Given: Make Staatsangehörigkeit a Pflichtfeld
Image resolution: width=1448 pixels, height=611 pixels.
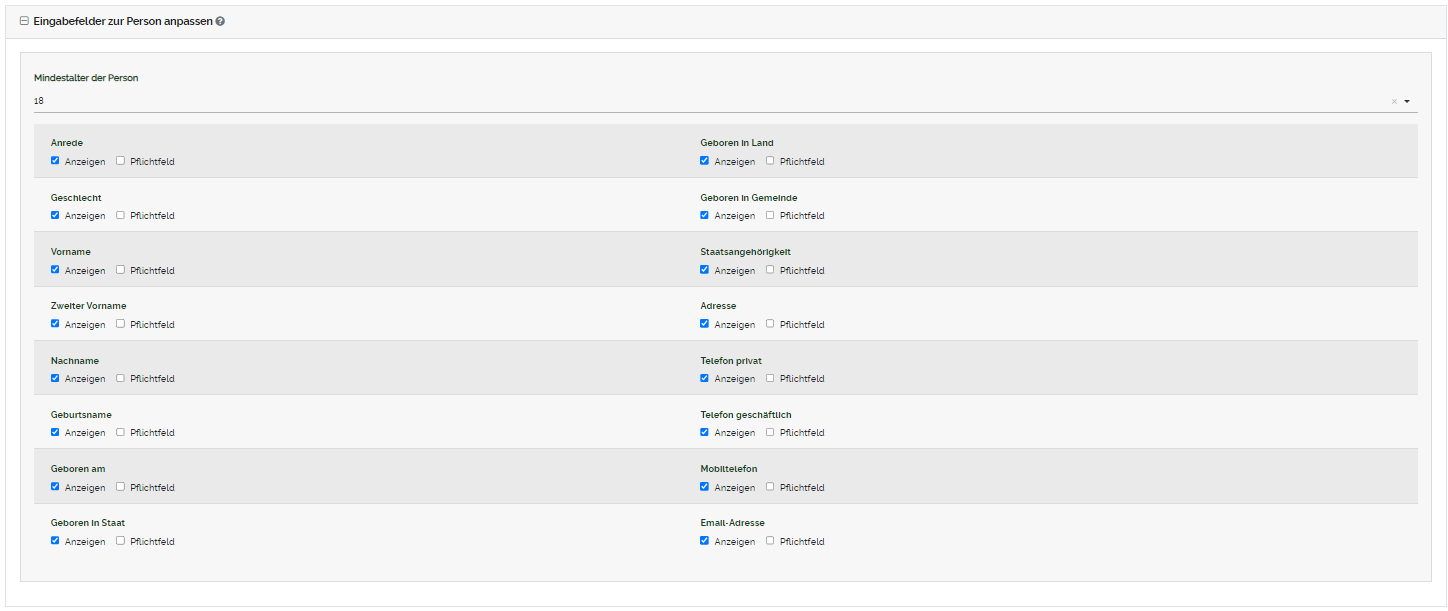Looking at the screenshot, I should 770,269.
